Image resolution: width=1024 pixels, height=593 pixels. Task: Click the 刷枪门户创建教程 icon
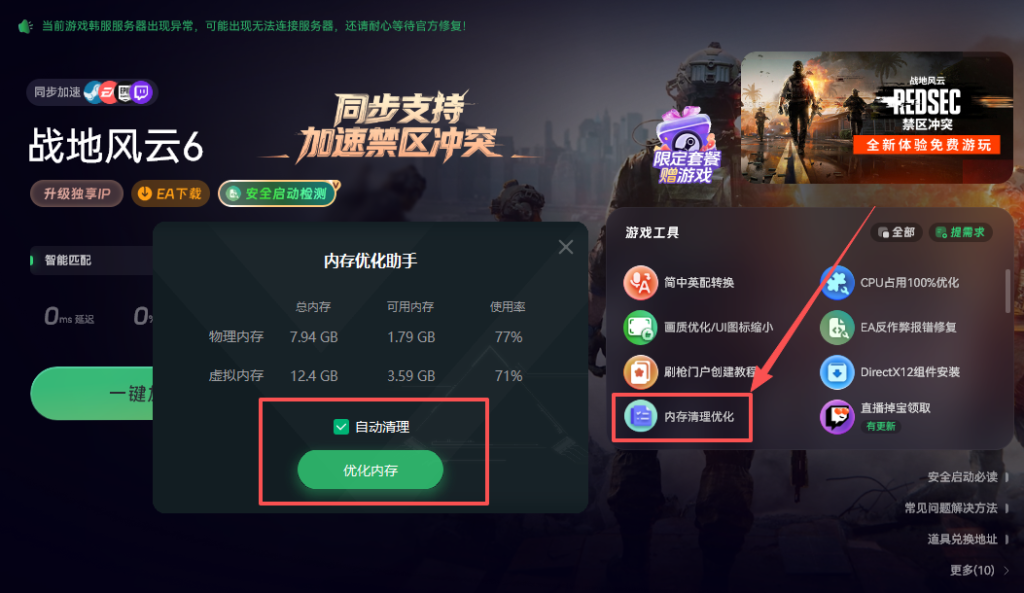click(x=641, y=372)
